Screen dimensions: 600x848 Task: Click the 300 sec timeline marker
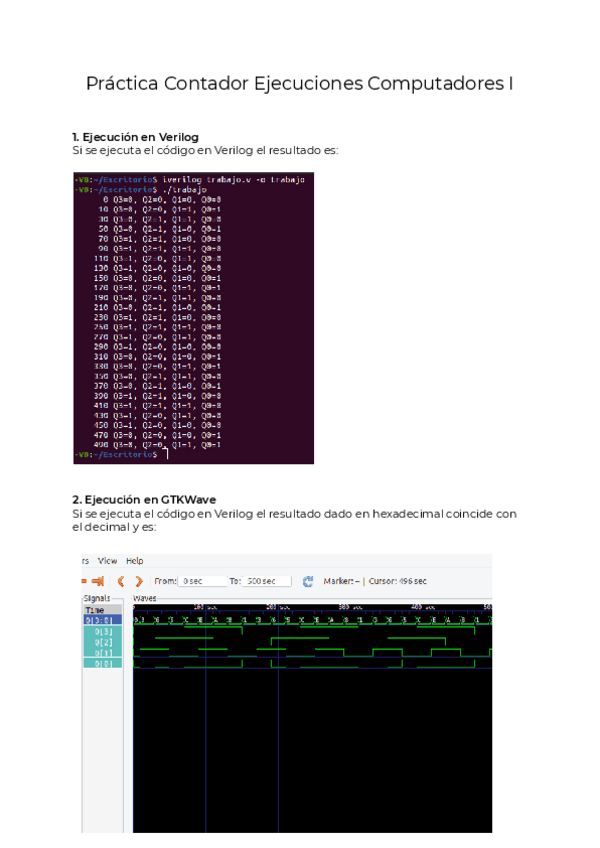[x=350, y=607]
